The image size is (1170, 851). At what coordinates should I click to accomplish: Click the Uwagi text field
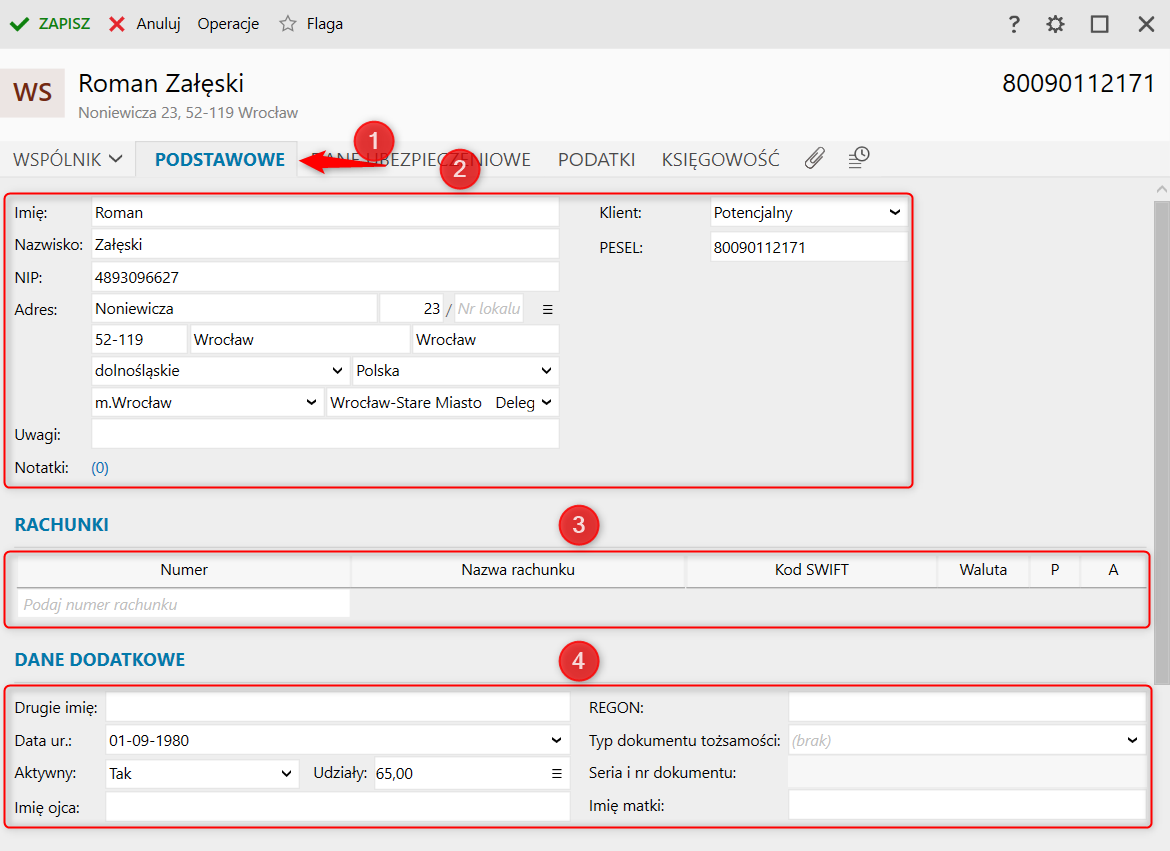(325, 434)
